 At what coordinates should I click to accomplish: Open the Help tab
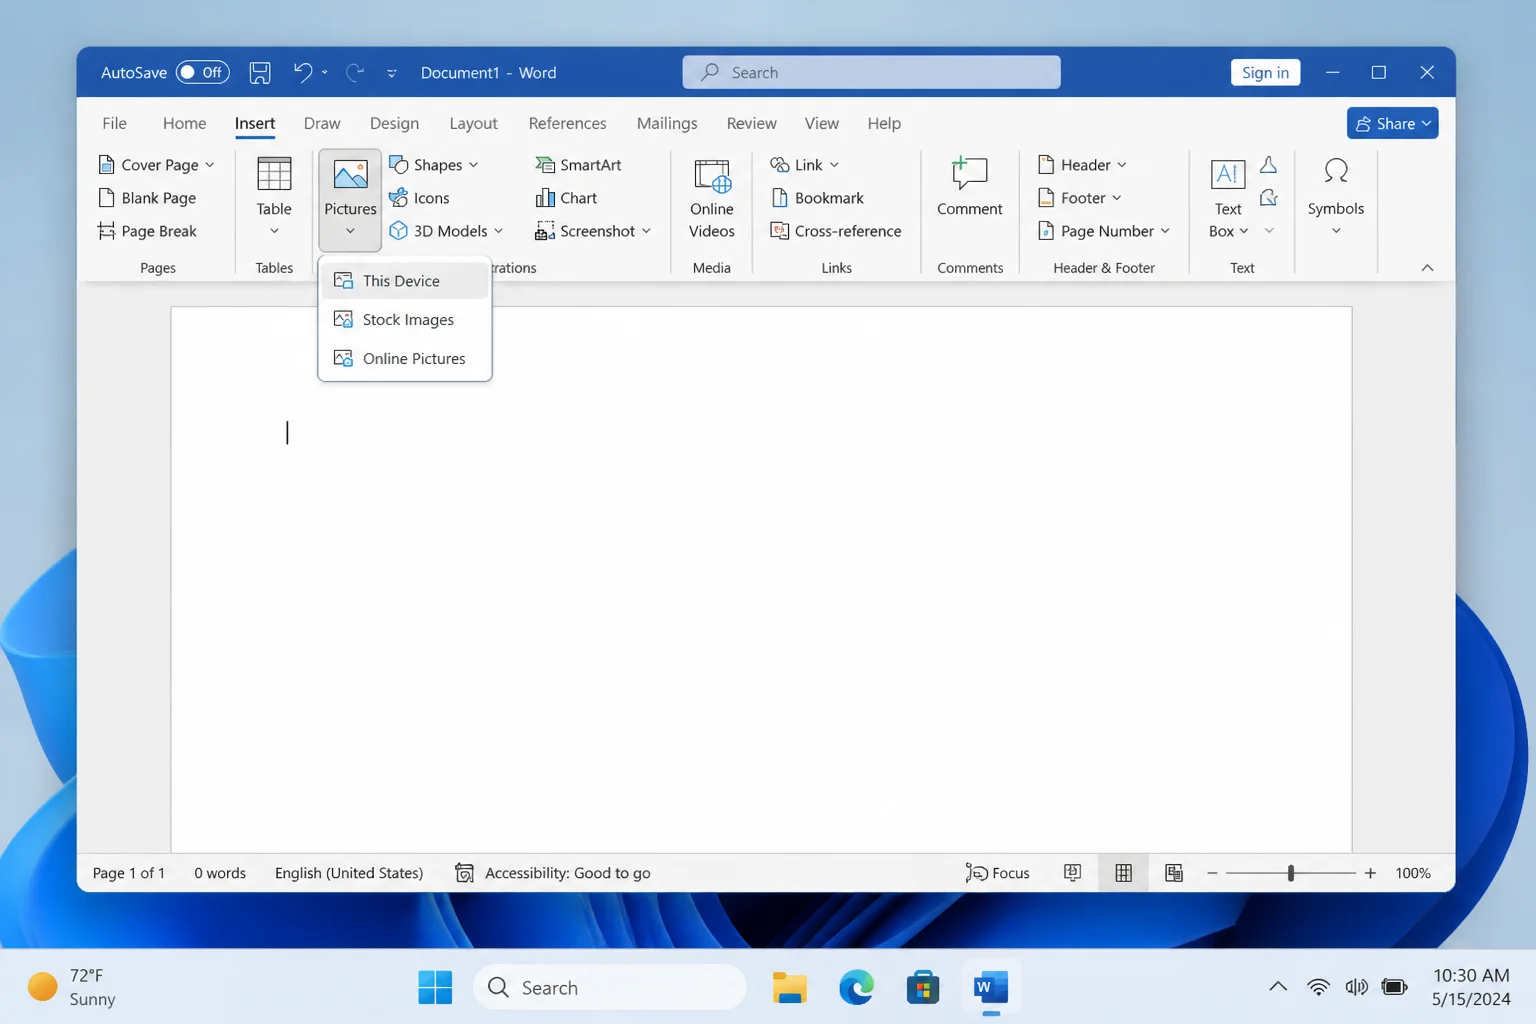point(884,123)
